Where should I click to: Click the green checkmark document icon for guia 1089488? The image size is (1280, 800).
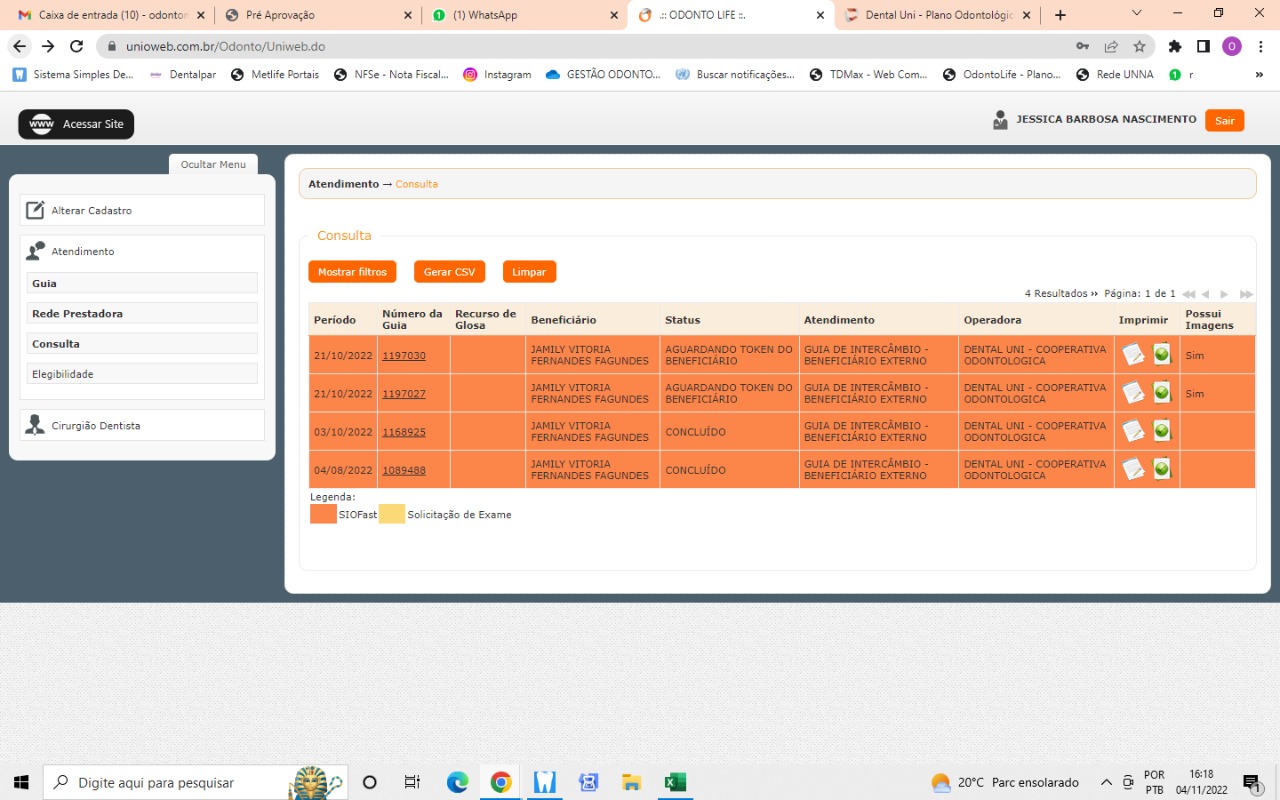[1161, 469]
